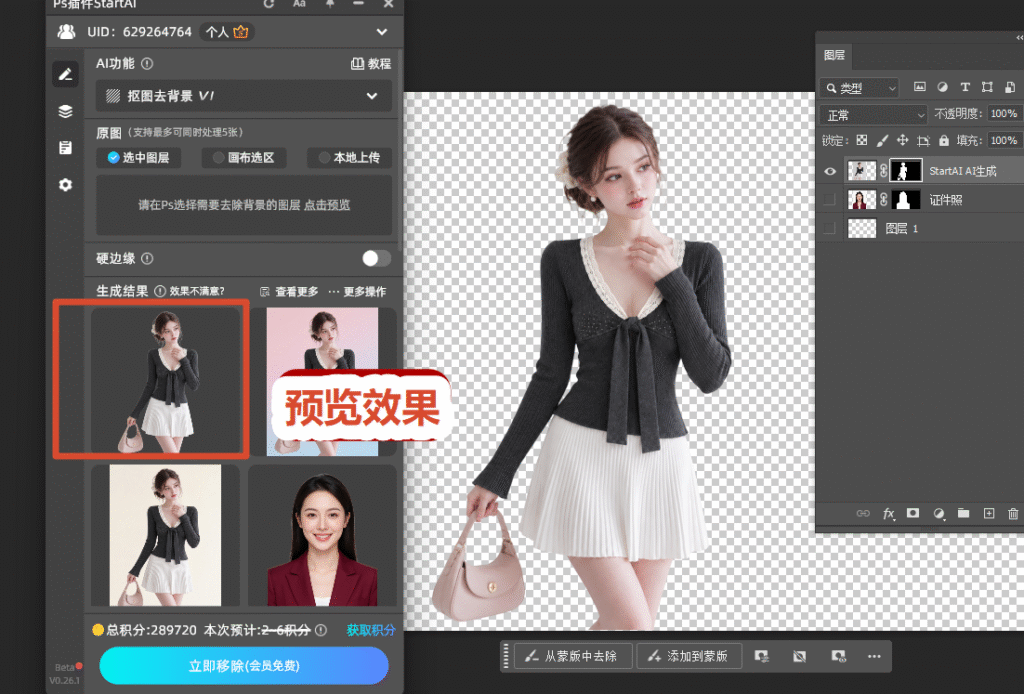The height and width of the screenshot is (694, 1024).
Task: Click 查看更多 results link
Action: [289, 292]
